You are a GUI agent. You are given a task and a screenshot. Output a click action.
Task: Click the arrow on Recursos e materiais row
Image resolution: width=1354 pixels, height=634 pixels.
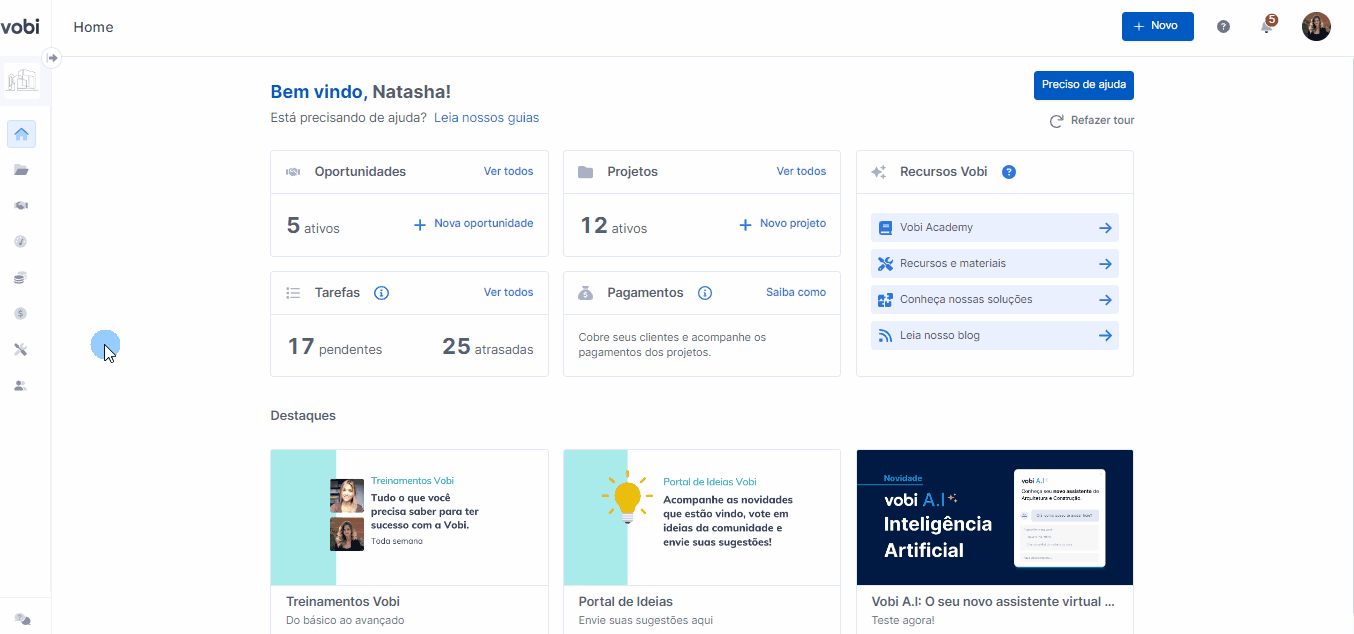click(1105, 264)
